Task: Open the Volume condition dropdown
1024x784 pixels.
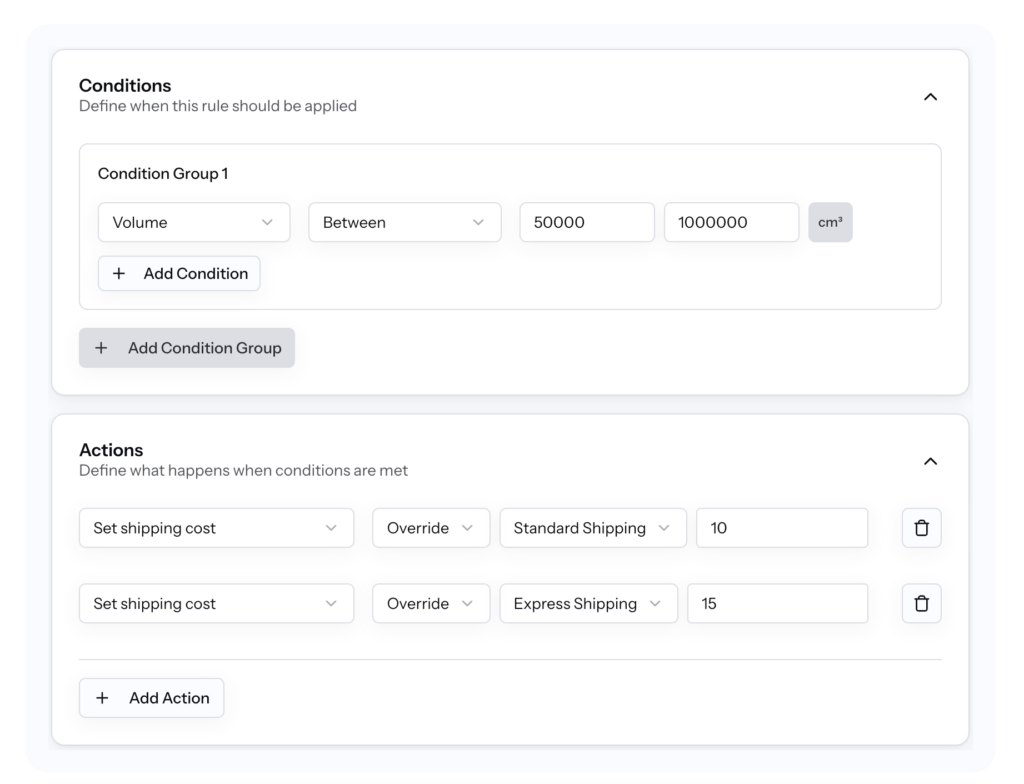Action: click(193, 222)
